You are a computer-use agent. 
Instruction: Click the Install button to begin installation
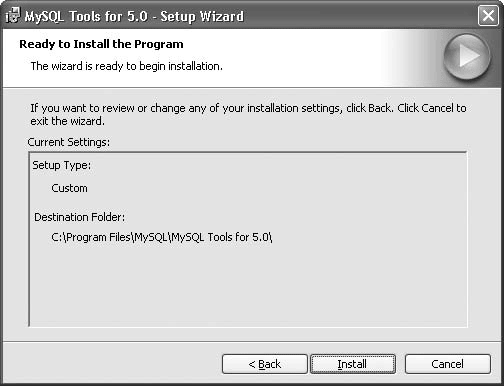click(x=353, y=364)
